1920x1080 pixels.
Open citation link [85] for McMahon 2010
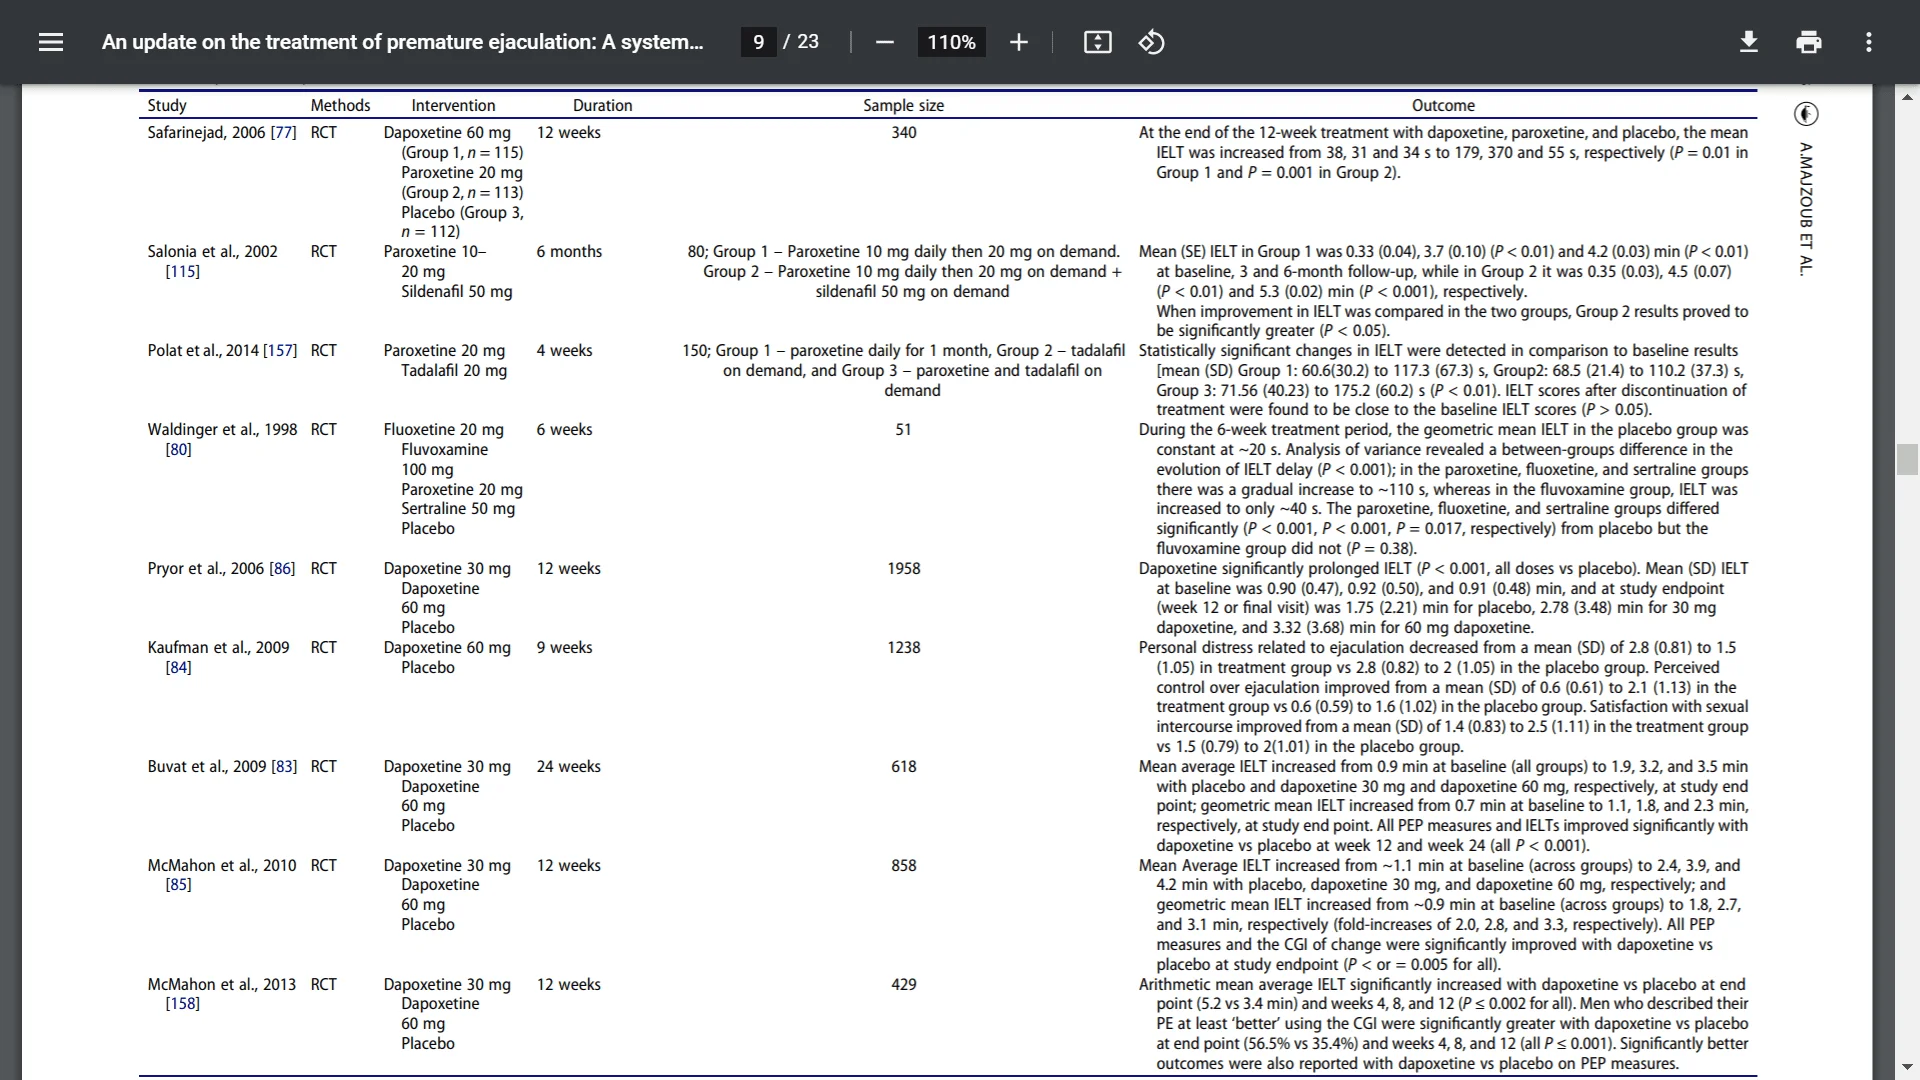coord(178,885)
